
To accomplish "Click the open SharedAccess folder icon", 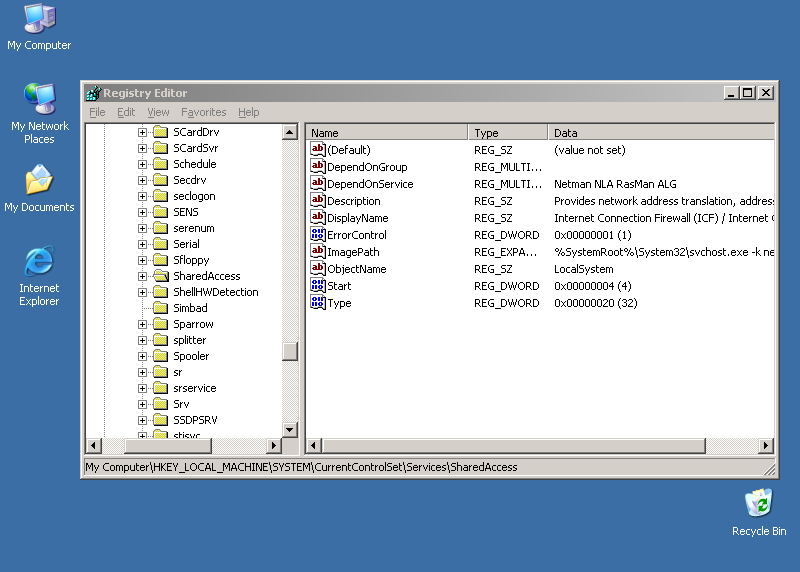I will 161,276.
